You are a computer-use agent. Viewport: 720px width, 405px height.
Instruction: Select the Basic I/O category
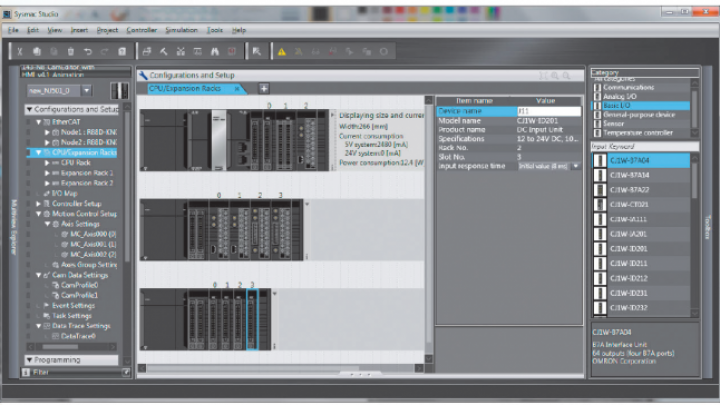click(641, 106)
